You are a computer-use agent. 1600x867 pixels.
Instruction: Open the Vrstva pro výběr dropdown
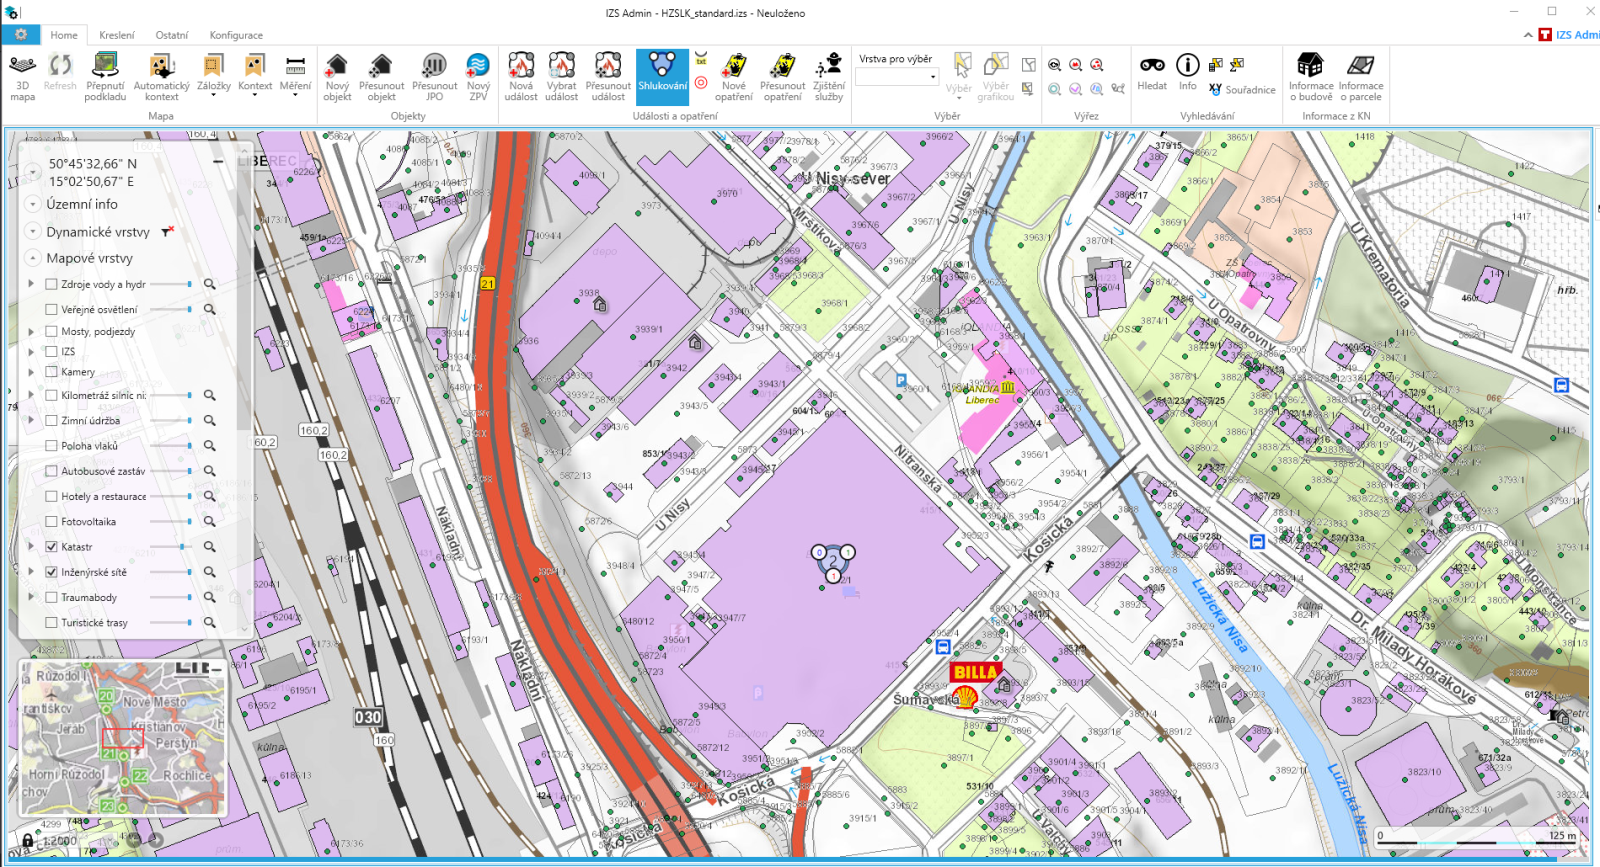[897, 77]
